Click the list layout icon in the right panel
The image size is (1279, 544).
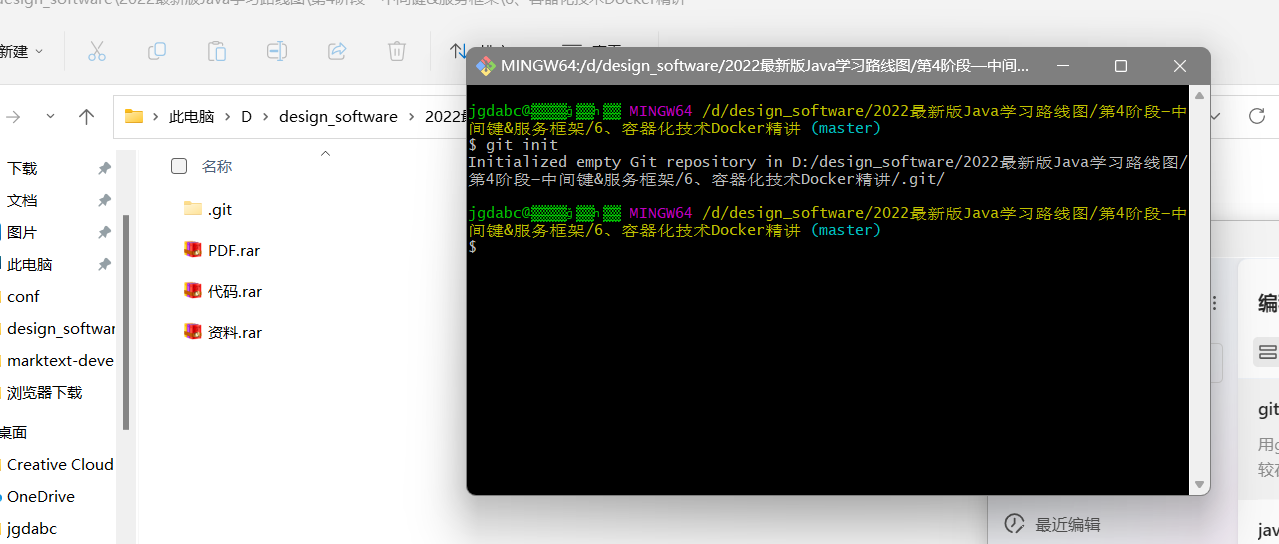click(x=1267, y=352)
